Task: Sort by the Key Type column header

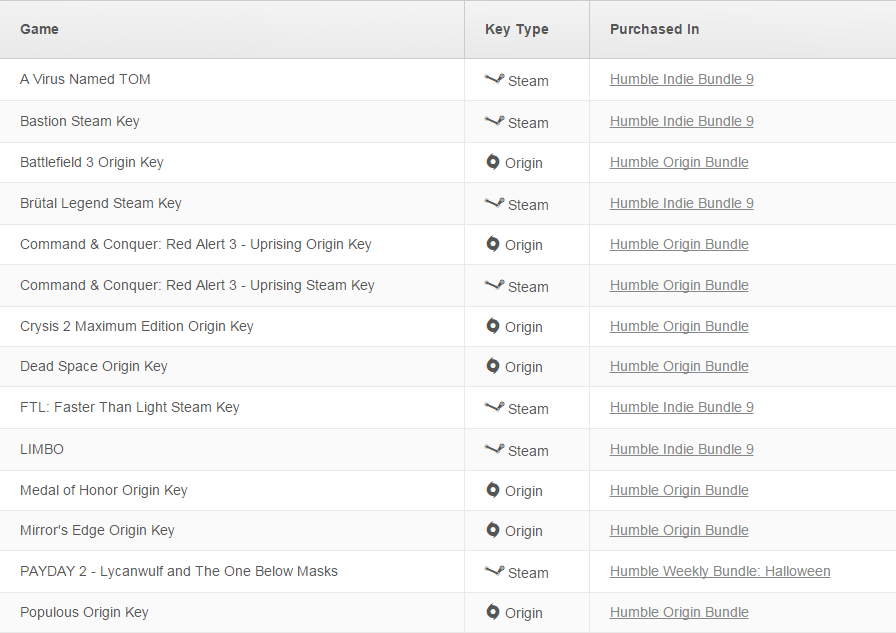Action: tap(517, 29)
